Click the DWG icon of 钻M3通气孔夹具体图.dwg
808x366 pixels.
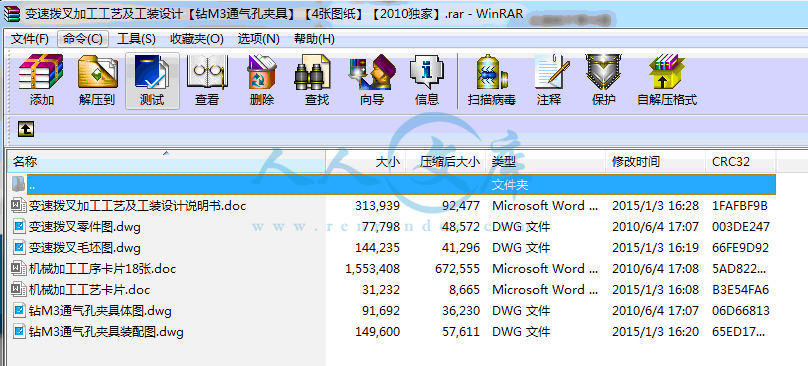[x=19, y=311]
